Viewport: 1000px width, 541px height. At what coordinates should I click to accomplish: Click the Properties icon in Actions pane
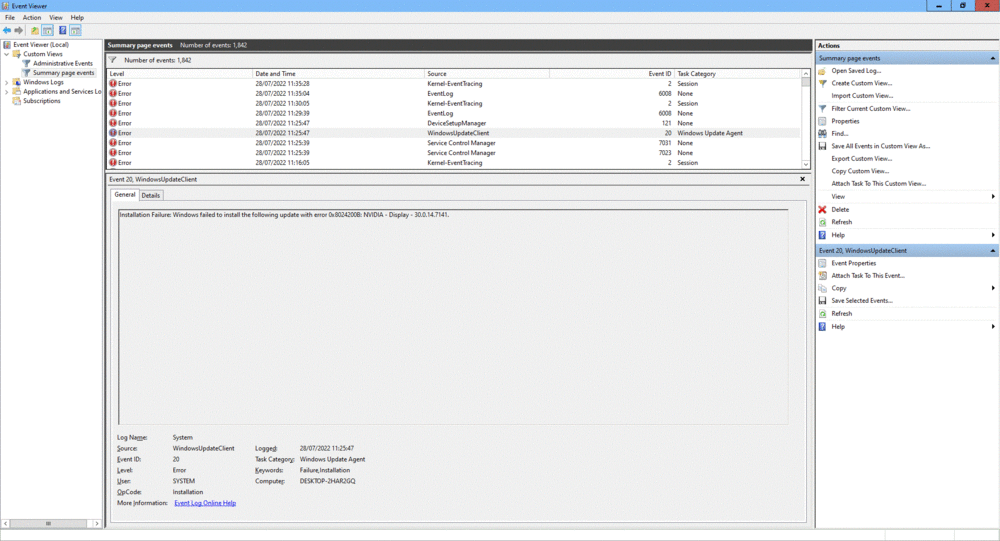pos(823,121)
